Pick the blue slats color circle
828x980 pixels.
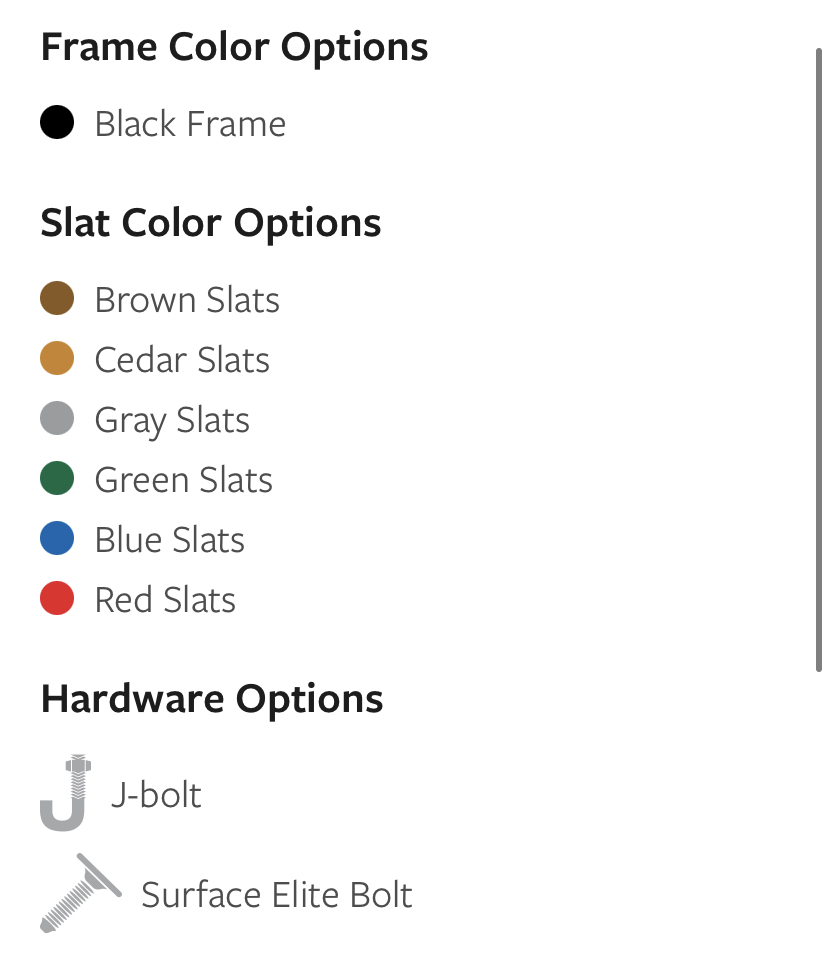[x=57, y=538]
